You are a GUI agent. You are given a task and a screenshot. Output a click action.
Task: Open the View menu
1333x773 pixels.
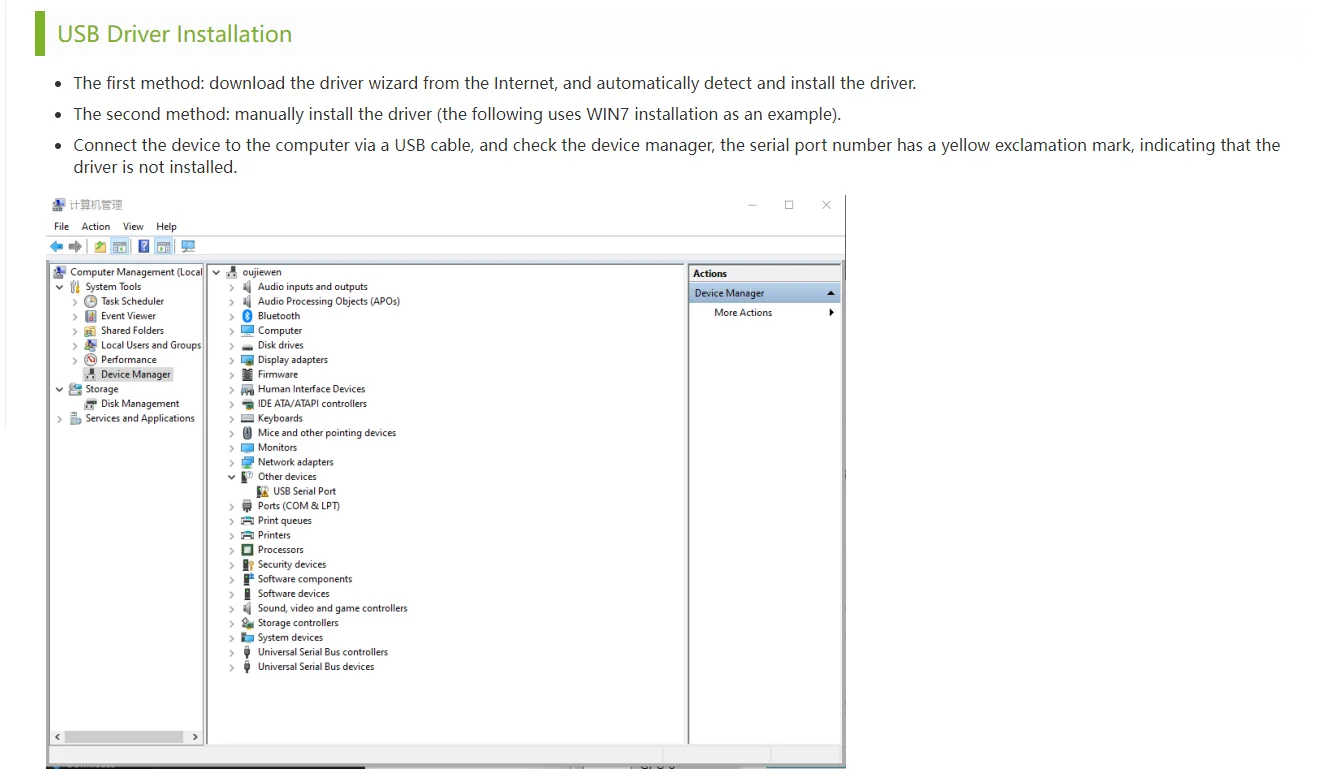tap(133, 227)
